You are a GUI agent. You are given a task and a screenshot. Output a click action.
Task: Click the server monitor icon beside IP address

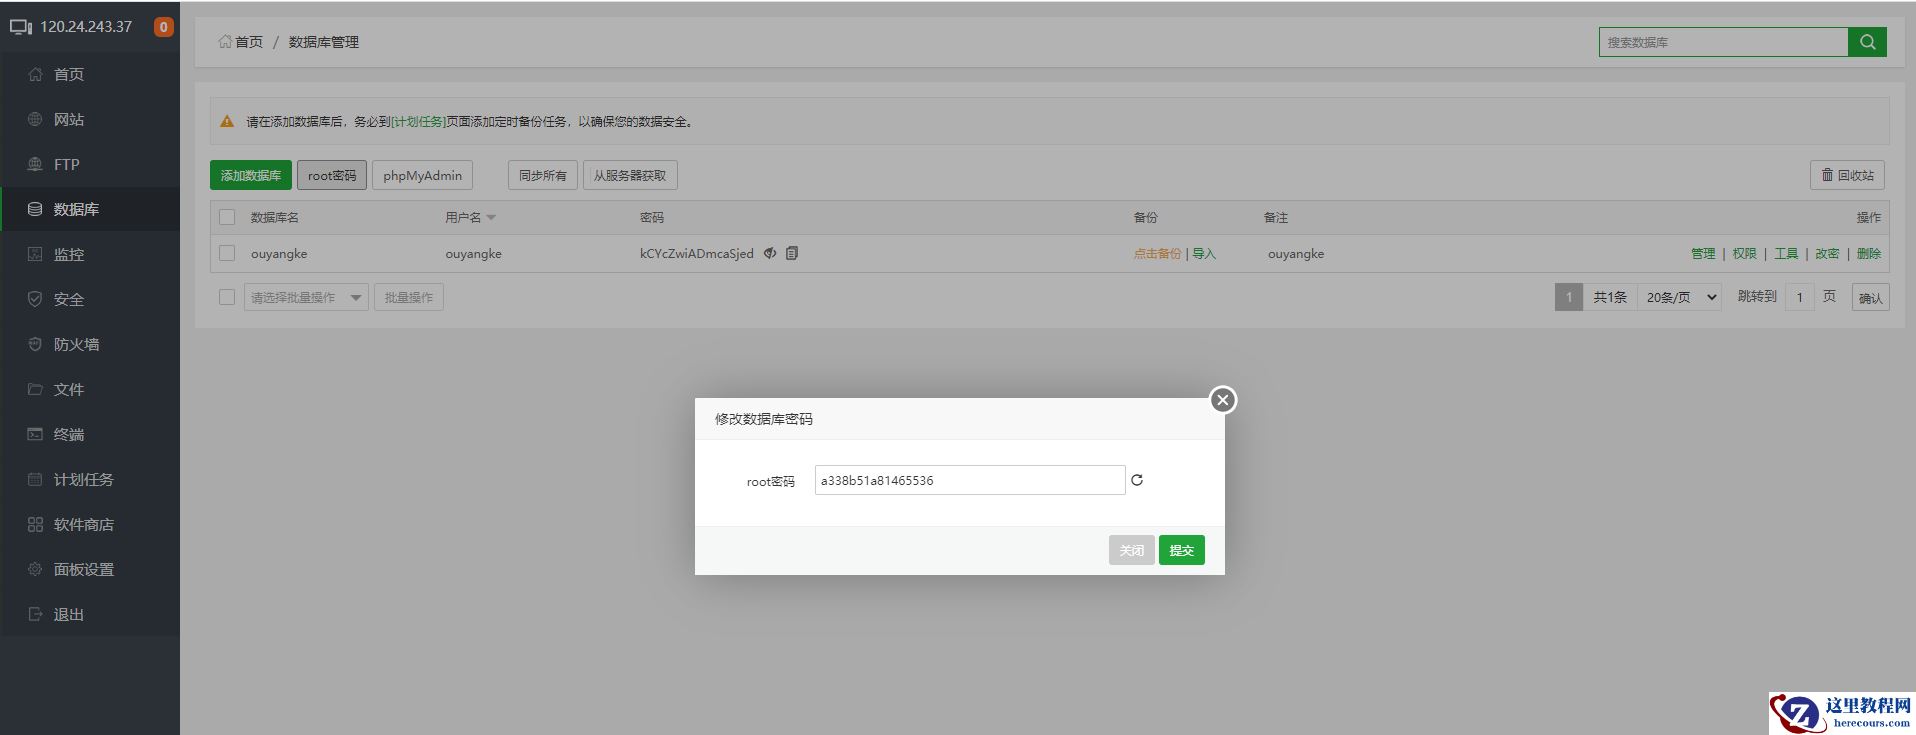(x=21, y=27)
